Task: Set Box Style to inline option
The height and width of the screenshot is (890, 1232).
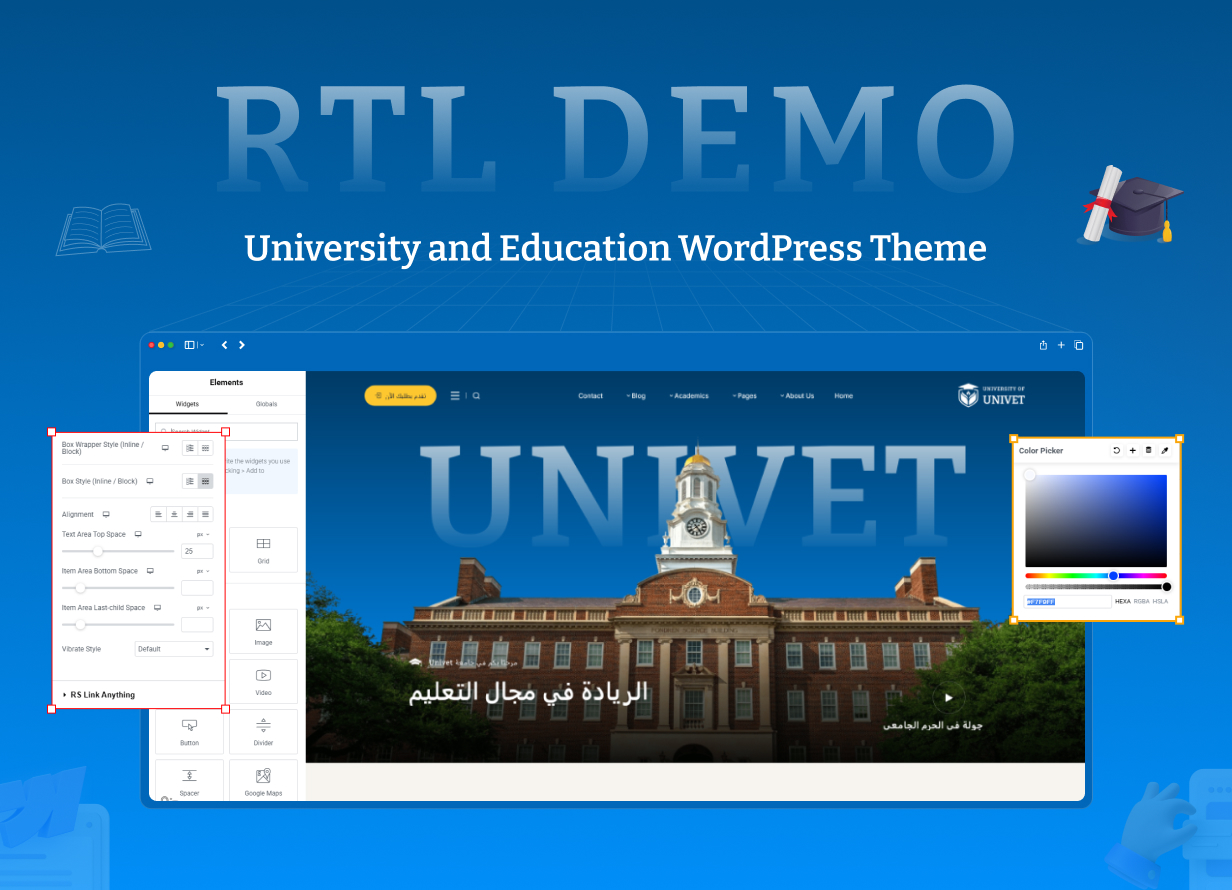Action: click(190, 481)
